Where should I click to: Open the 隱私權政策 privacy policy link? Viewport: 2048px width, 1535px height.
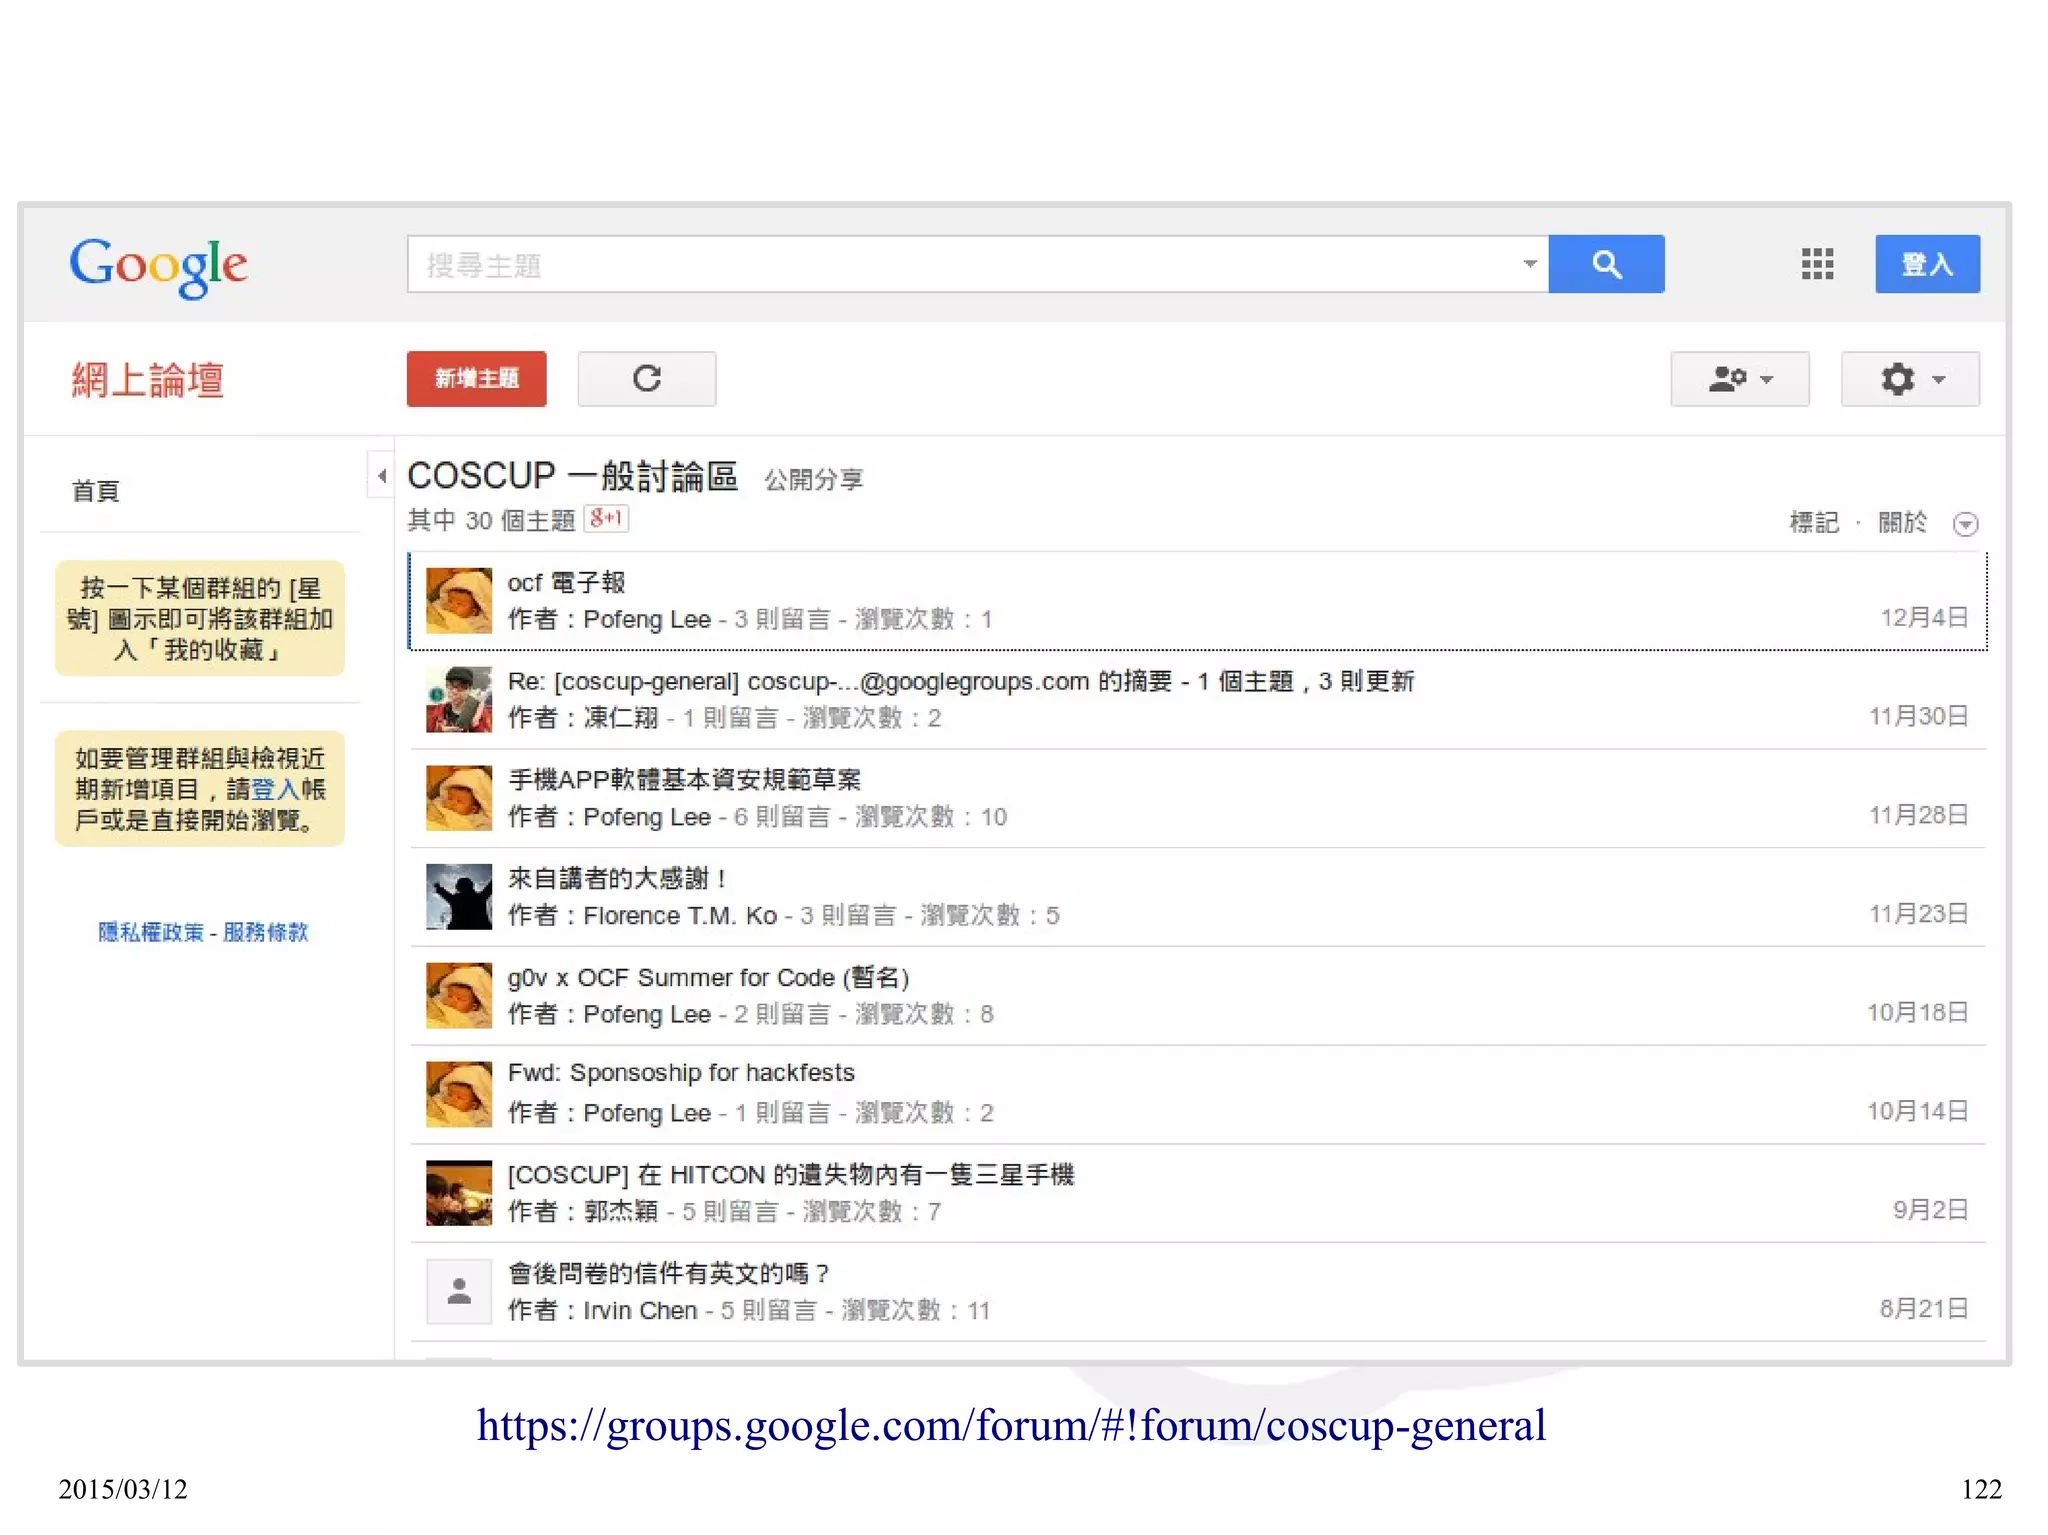(x=151, y=932)
